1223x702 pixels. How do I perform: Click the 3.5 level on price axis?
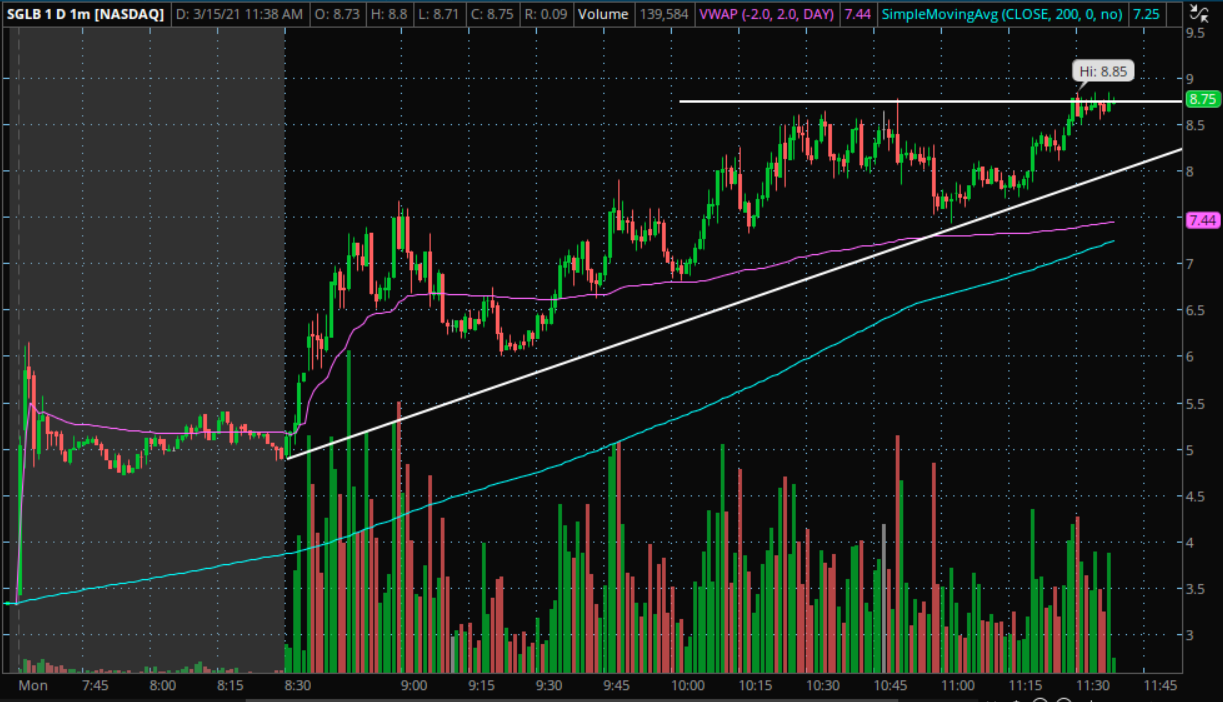pyautogui.click(x=1194, y=589)
